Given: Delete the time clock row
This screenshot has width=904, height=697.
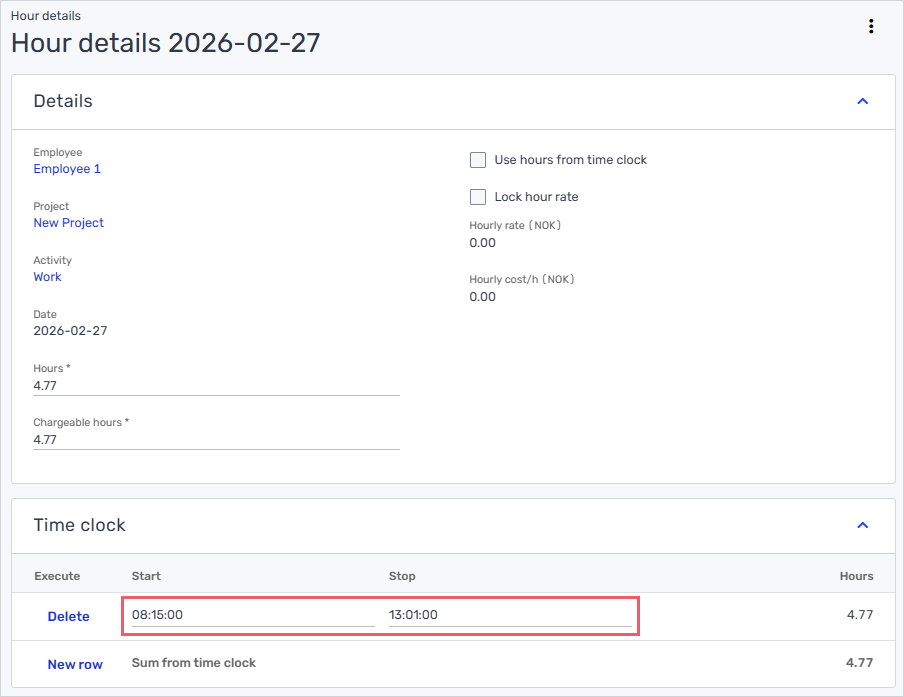Looking at the screenshot, I should 68,617.
